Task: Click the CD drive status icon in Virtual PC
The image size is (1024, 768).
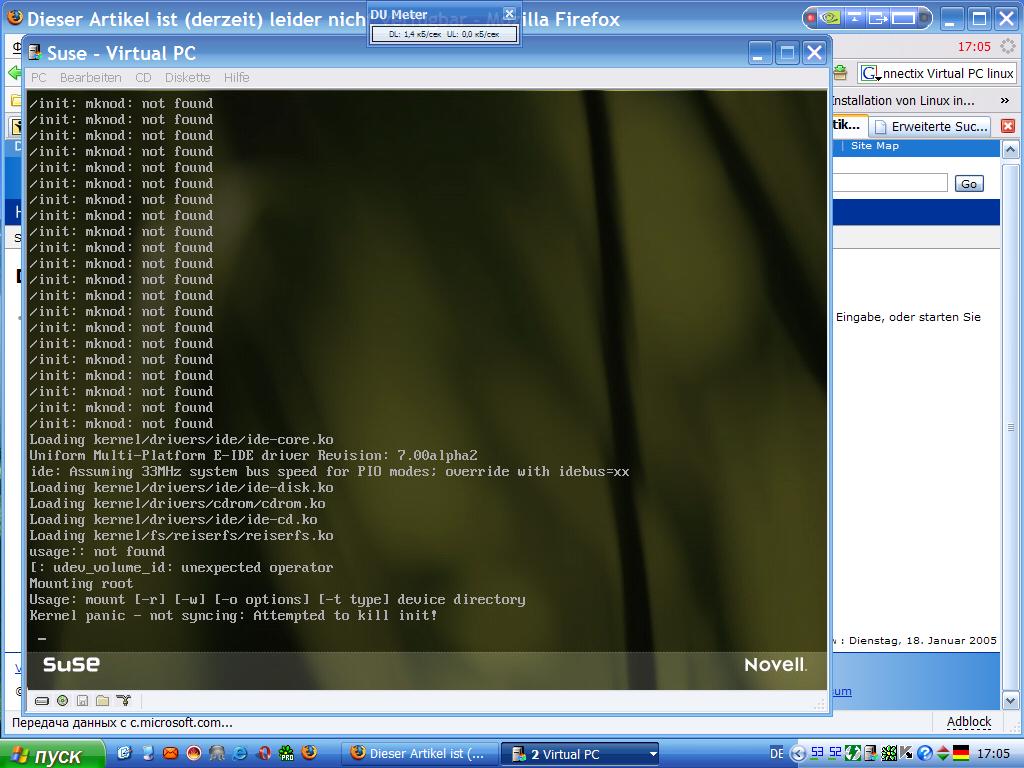Action: click(63, 701)
